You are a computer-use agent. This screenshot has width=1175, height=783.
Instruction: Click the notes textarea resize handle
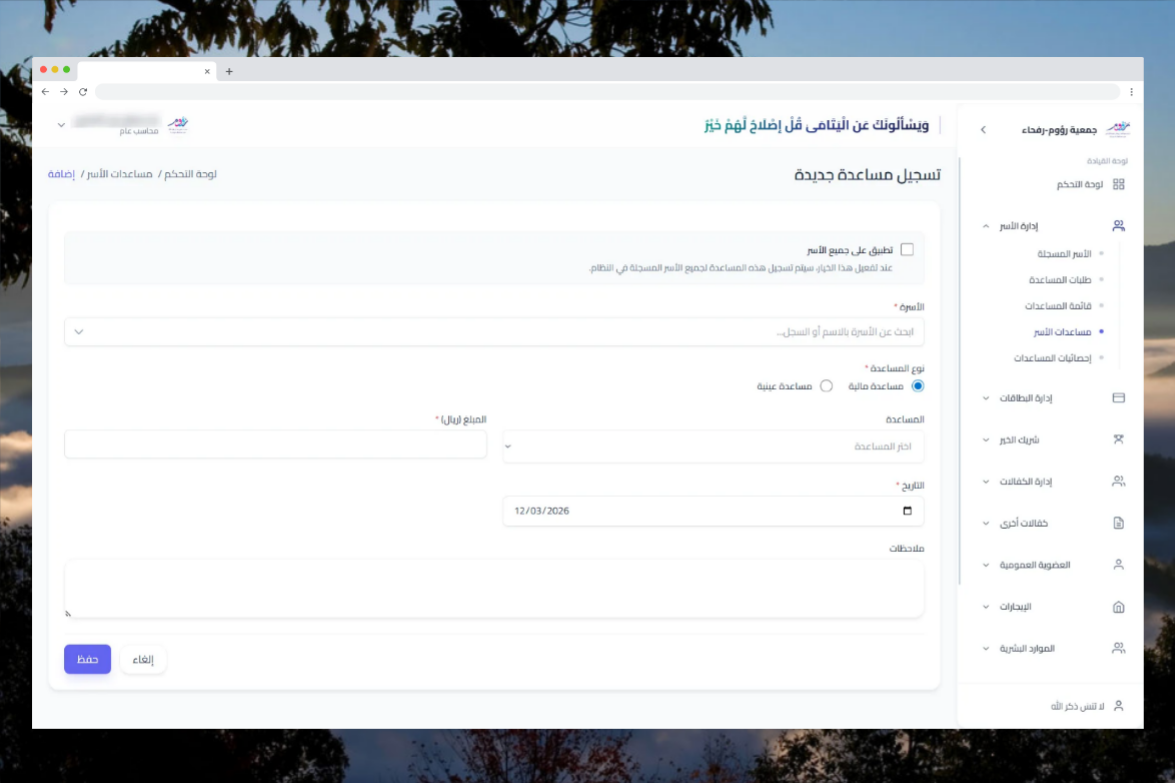68,614
